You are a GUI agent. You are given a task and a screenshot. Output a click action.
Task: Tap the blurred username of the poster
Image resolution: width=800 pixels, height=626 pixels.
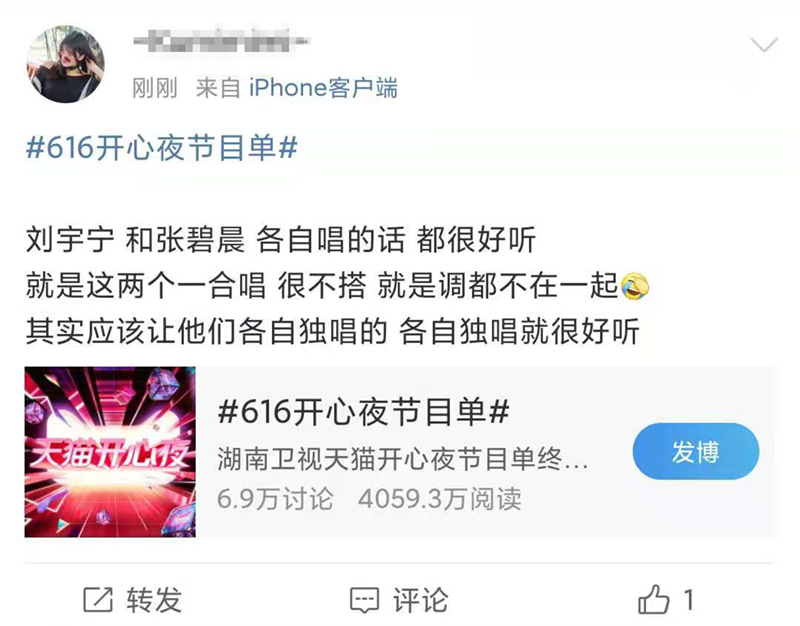pyautogui.click(x=221, y=41)
